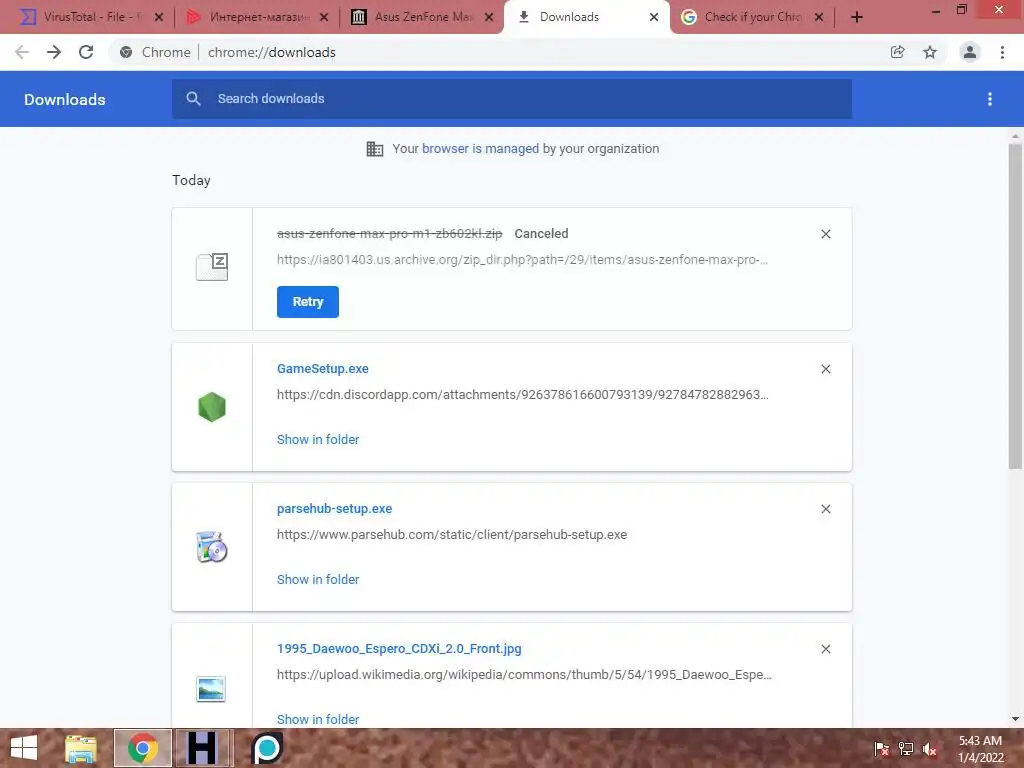
Task: Remove GameSetup.exe from the list
Action: pyautogui.click(x=825, y=369)
